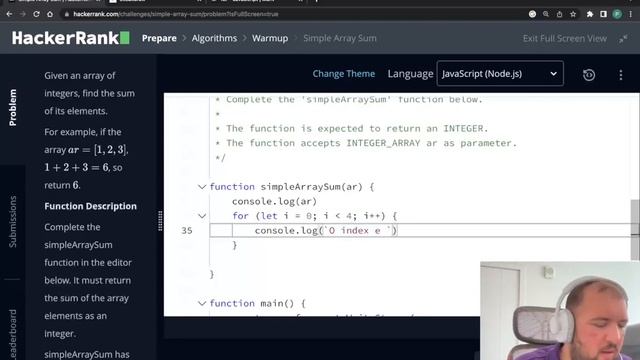The image size is (640, 360).
Task: Switch to the Problem side tab
Action: pos(13,107)
